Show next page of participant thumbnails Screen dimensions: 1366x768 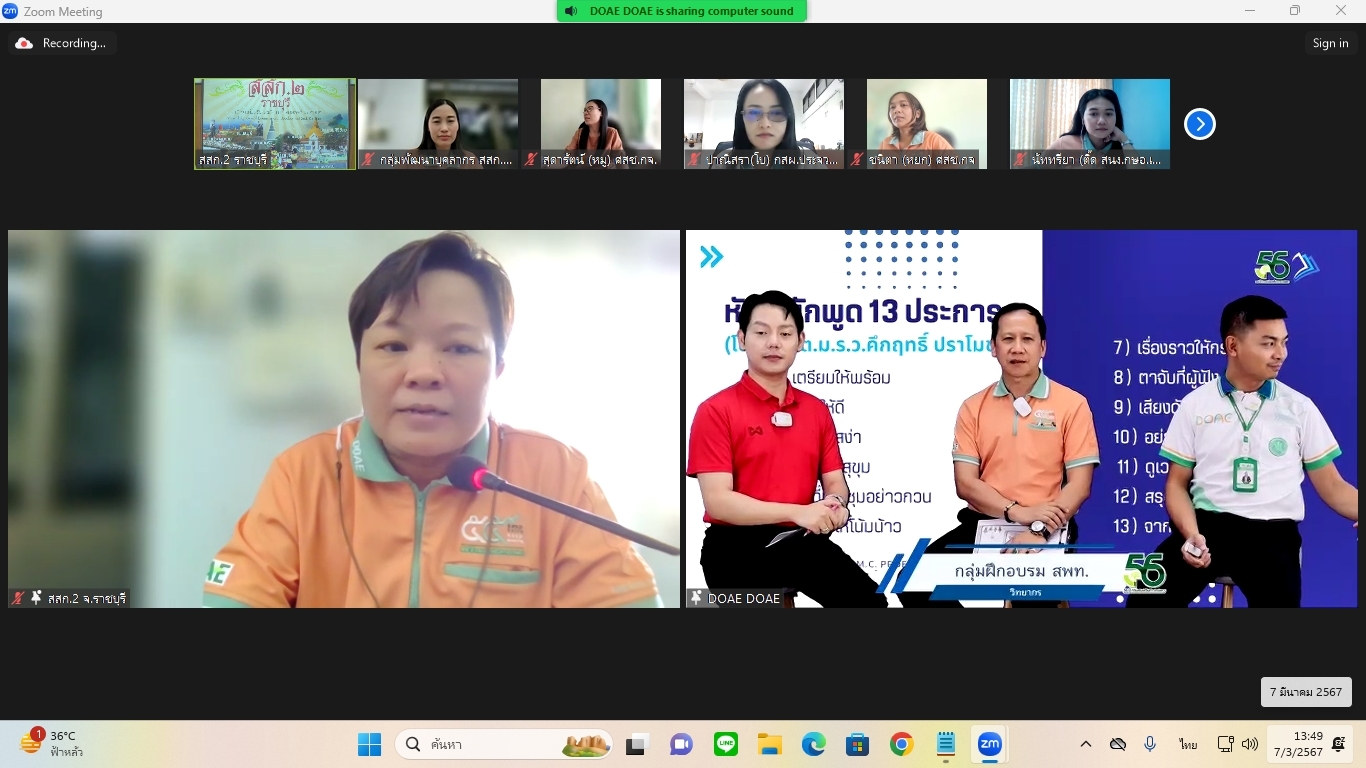1199,124
